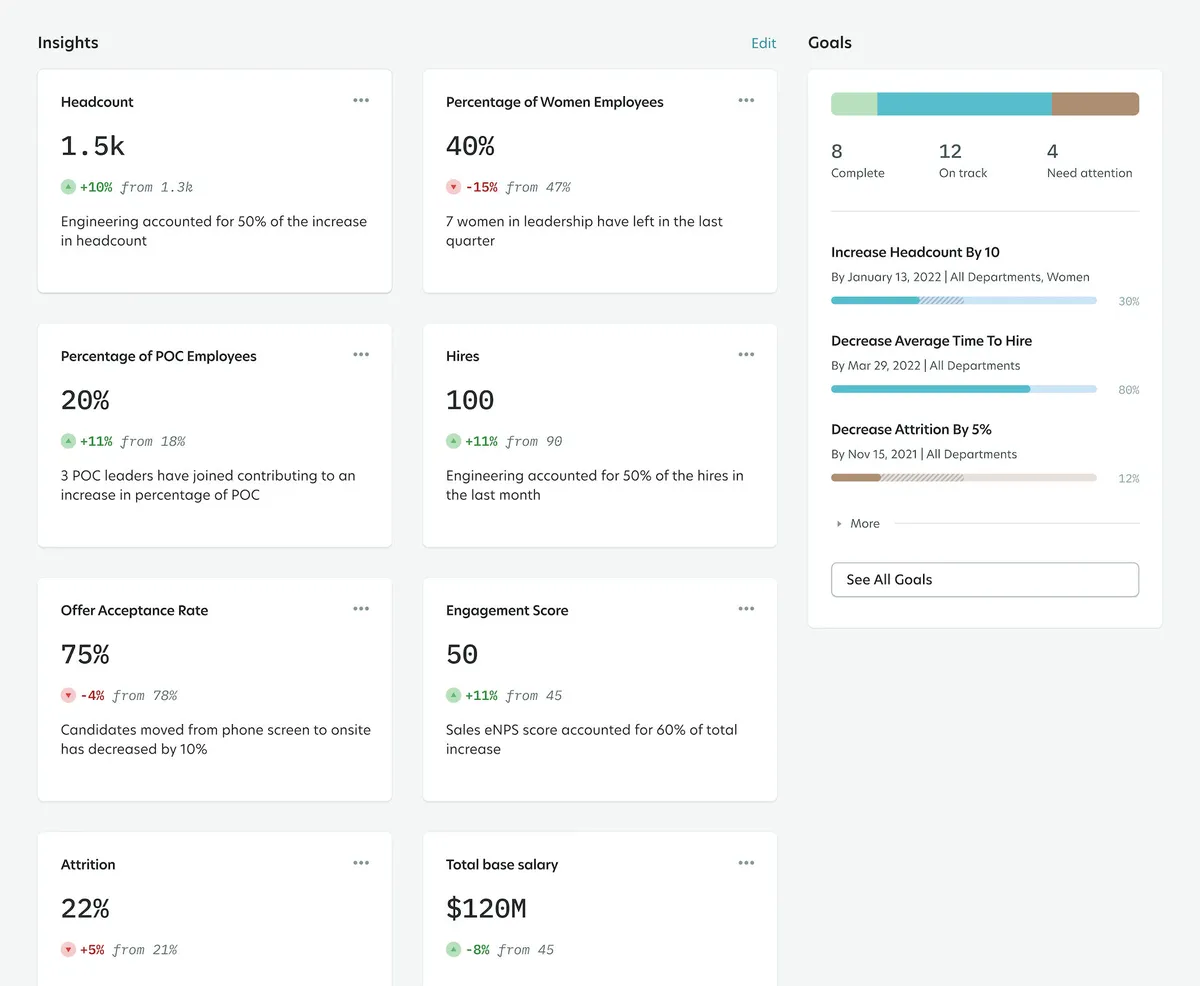This screenshot has width=1200, height=986.
Task: Click the Edit link for Insights
Action: (x=763, y=43)
